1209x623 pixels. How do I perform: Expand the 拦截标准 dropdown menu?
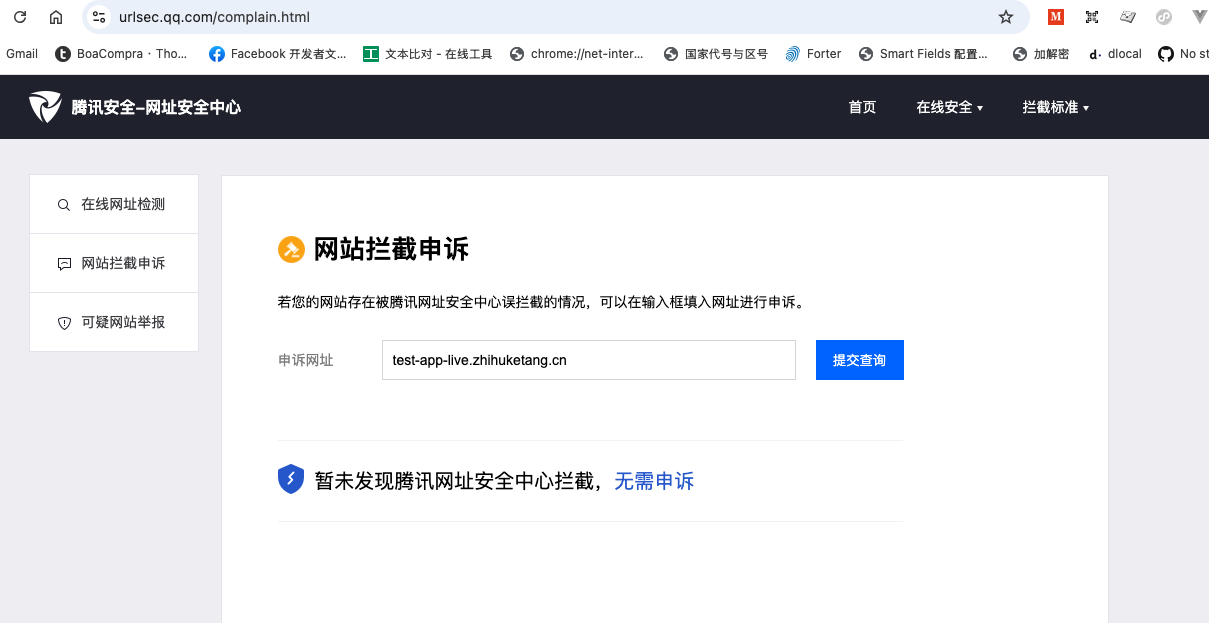[x=1056, y=107]
